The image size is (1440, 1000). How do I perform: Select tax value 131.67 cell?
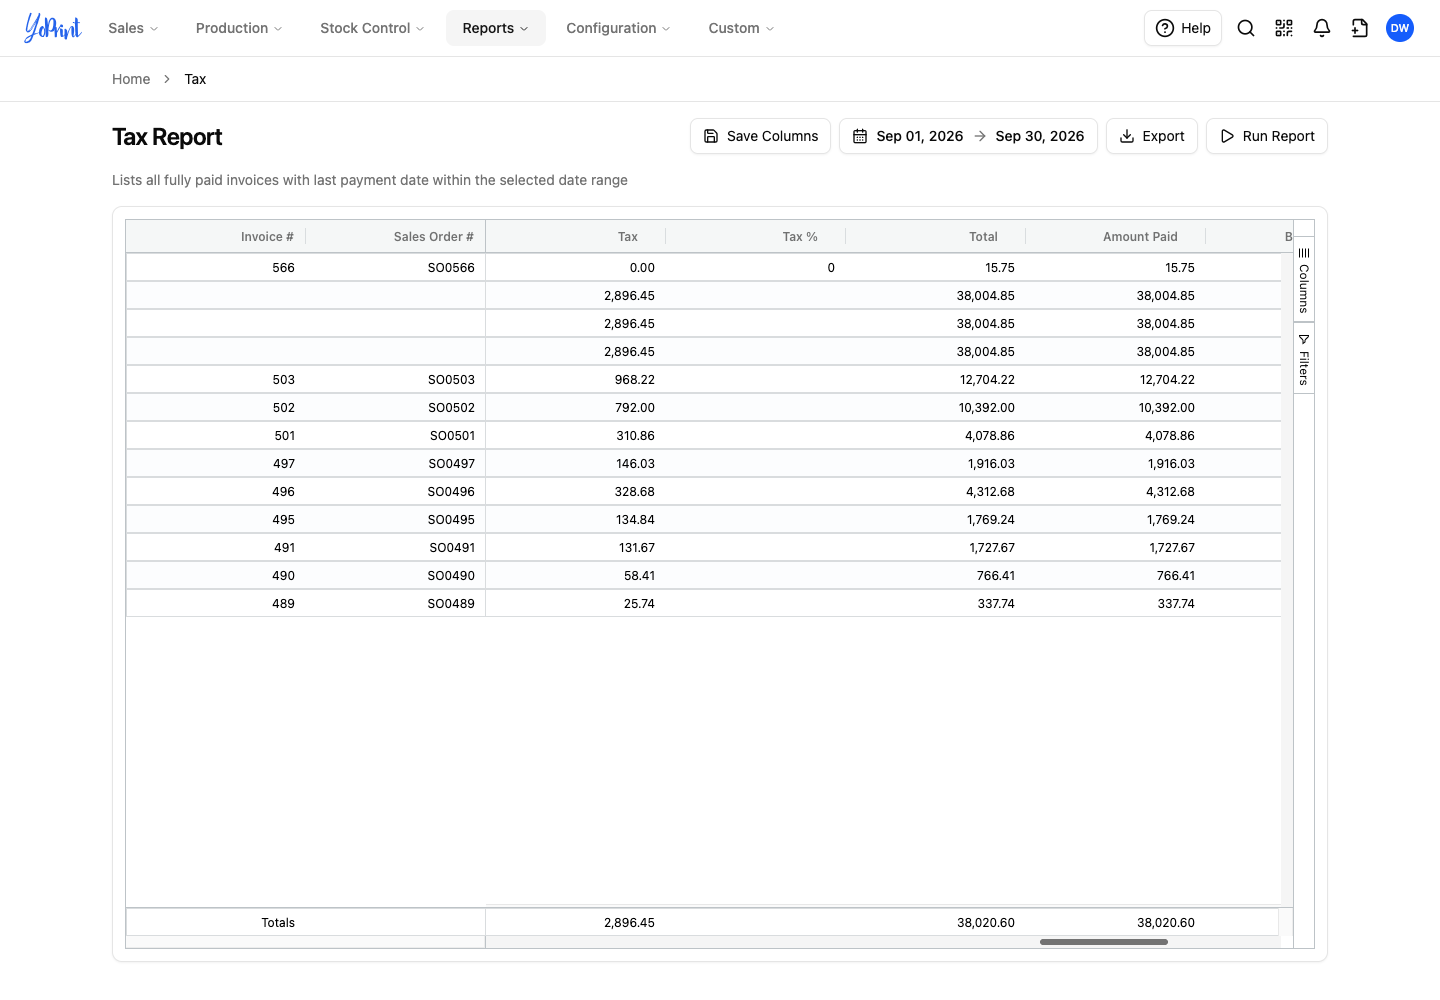(576, 548)
